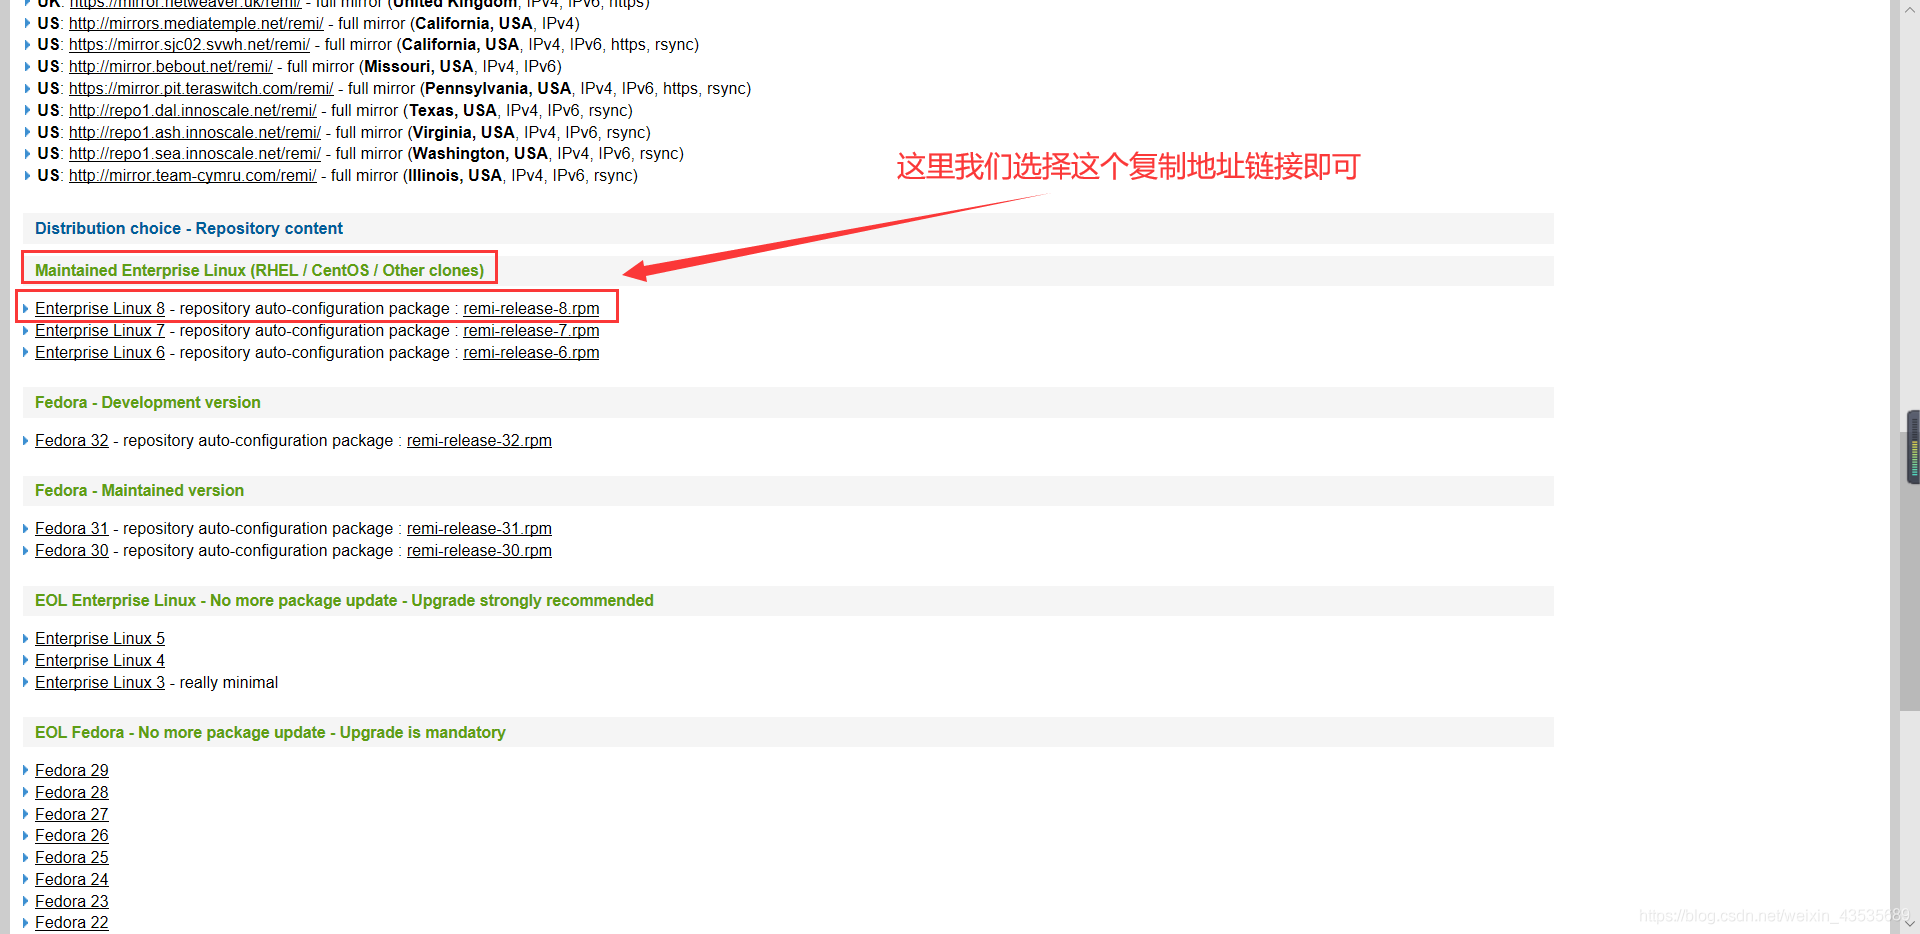Open the mirror.bebout.net remi mirror link
This screenshot has width=1920, height=934.
[171, 67]
